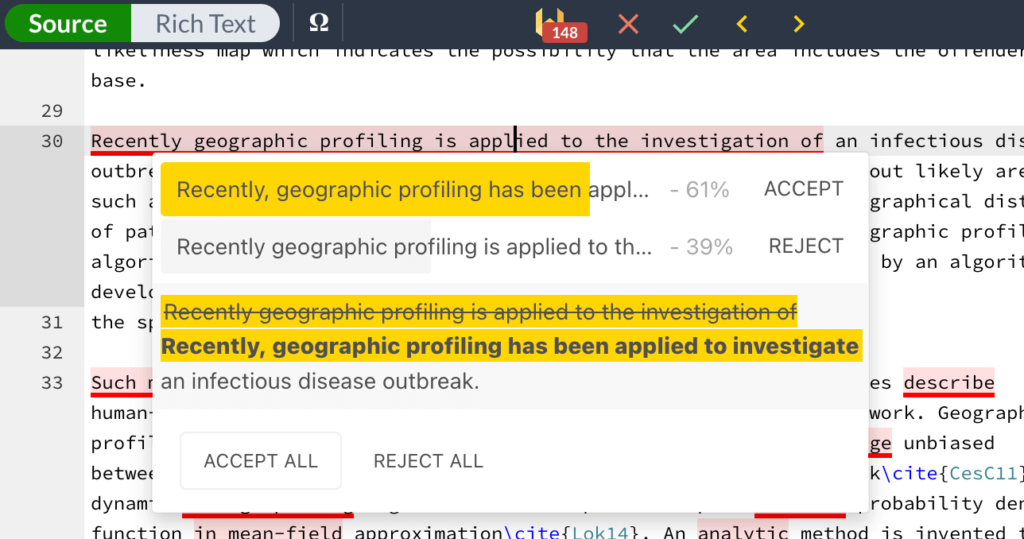The image size is (1024, 539).
Task: Click the ACCEPT ALL button
Action: (x=261, y=461)
